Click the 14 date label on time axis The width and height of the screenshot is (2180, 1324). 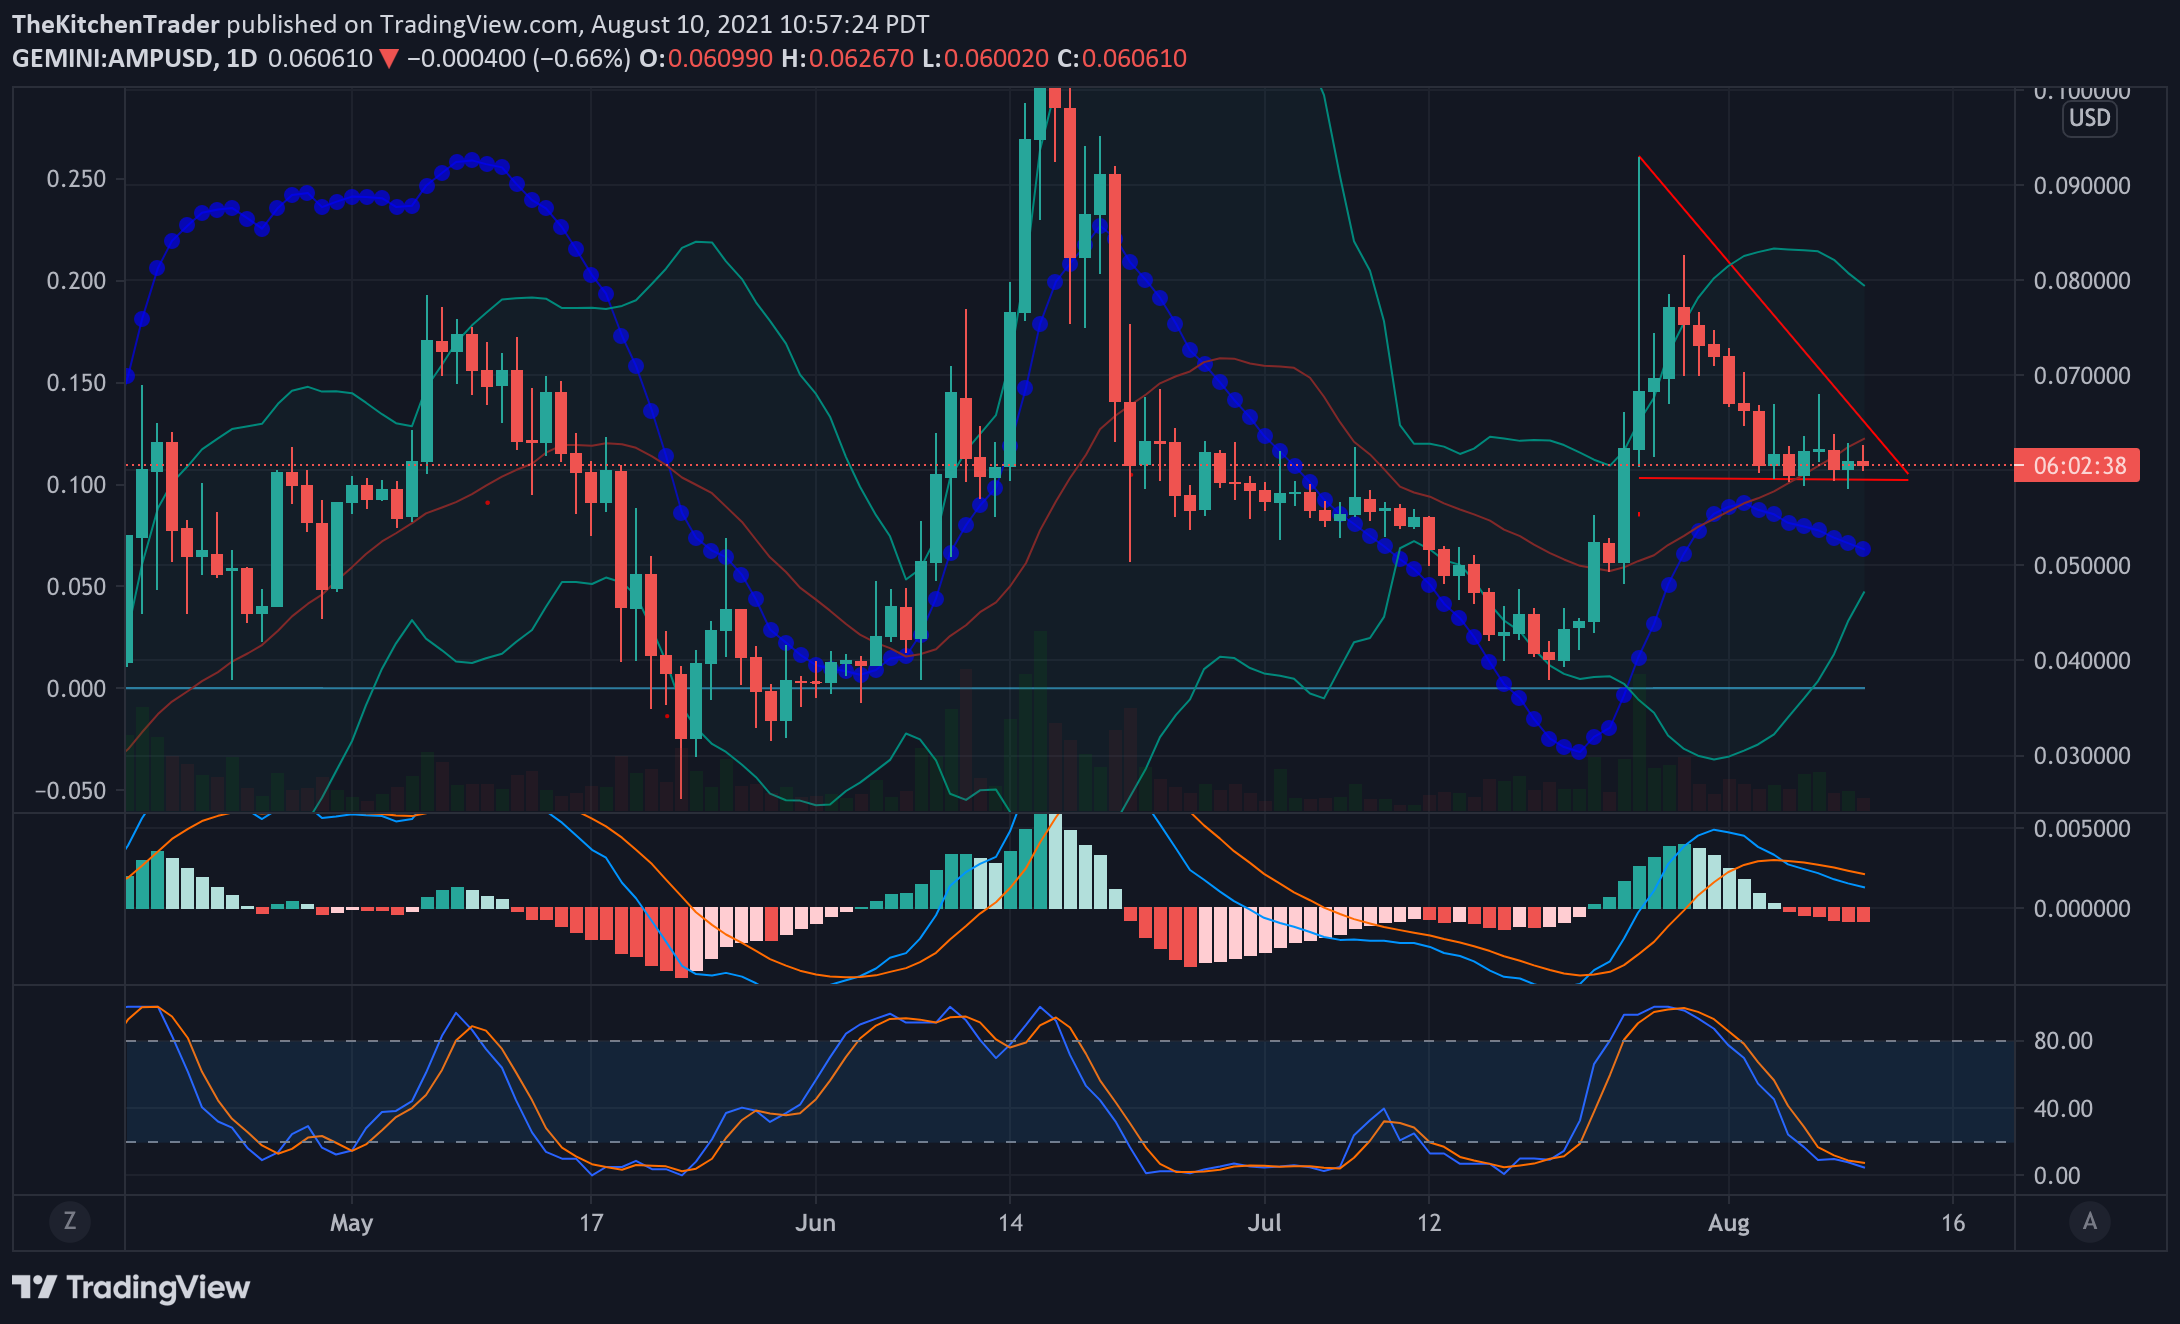point(1010,1223)
